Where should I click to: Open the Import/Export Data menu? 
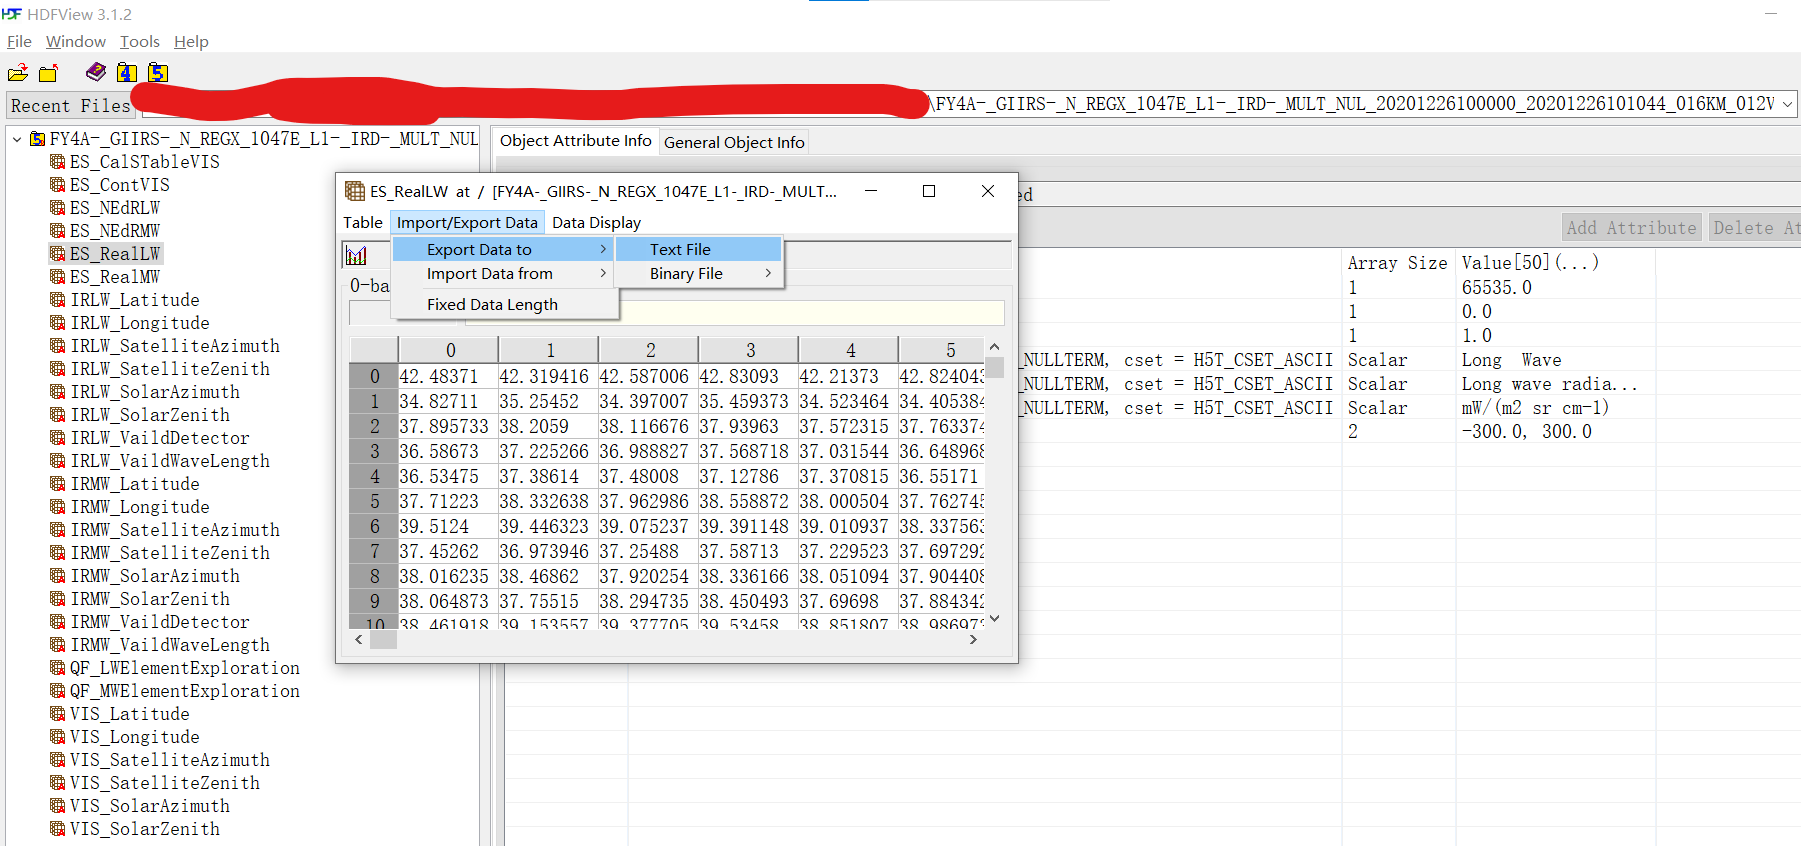[x=467, y=222]
